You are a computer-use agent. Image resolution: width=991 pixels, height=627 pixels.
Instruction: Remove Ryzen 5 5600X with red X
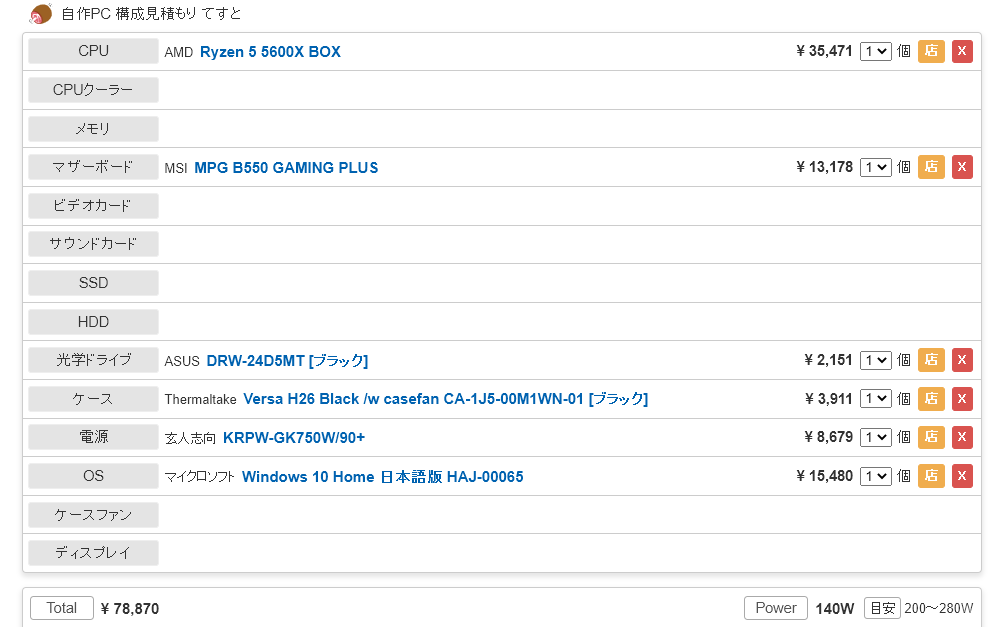pyautogui.click(x=962, y=51)
